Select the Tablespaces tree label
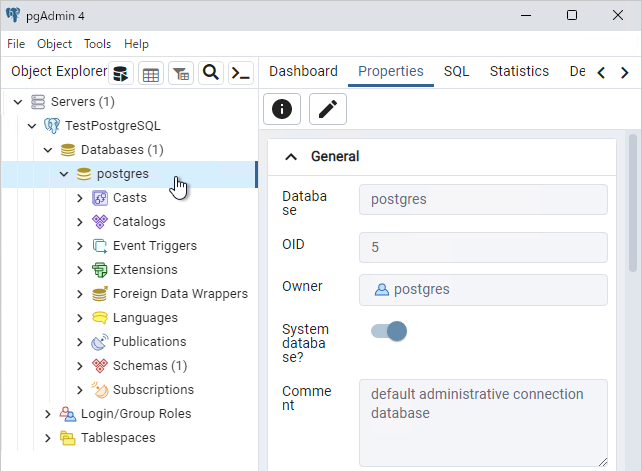Screen dimensions: 642x471 coord(118,438)
